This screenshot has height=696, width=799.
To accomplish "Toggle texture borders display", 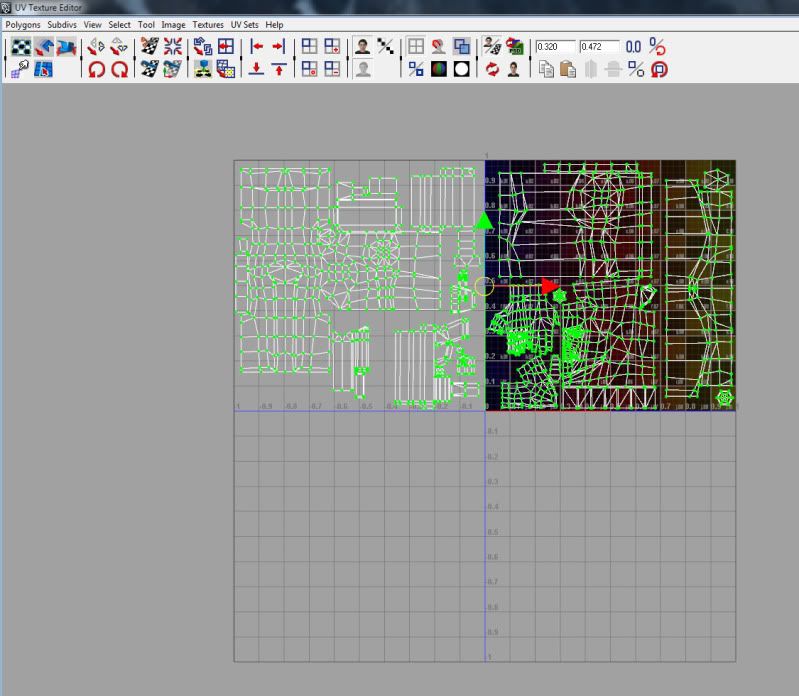I will point(416,69).
